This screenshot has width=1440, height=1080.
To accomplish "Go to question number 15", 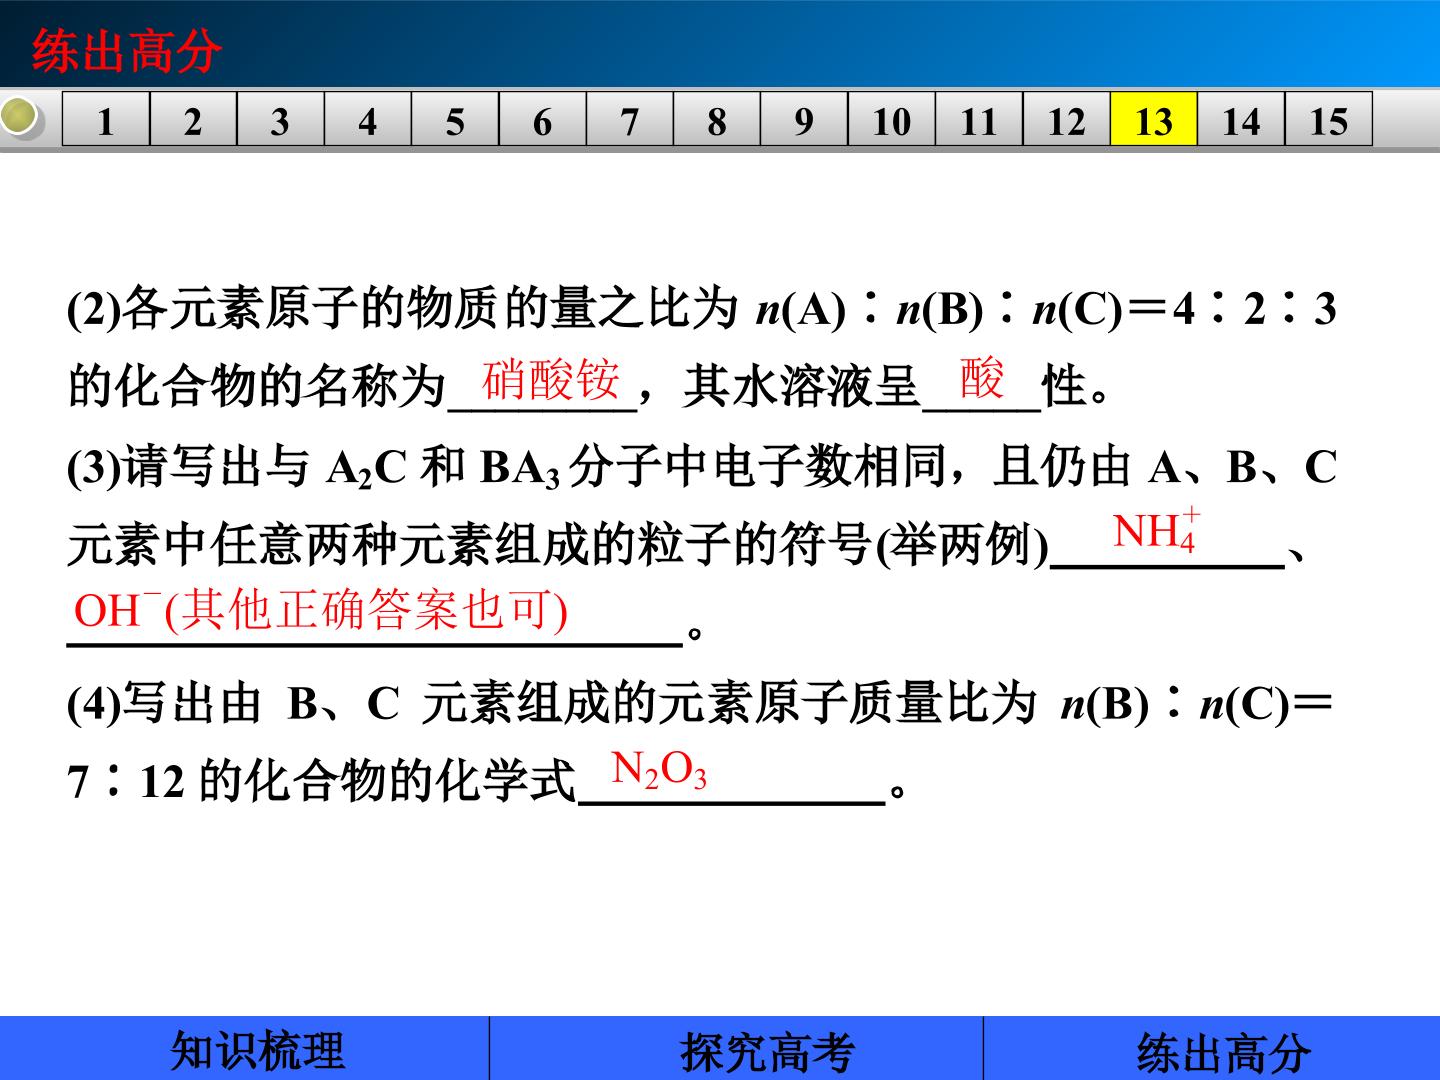I will coord(1328,120).
